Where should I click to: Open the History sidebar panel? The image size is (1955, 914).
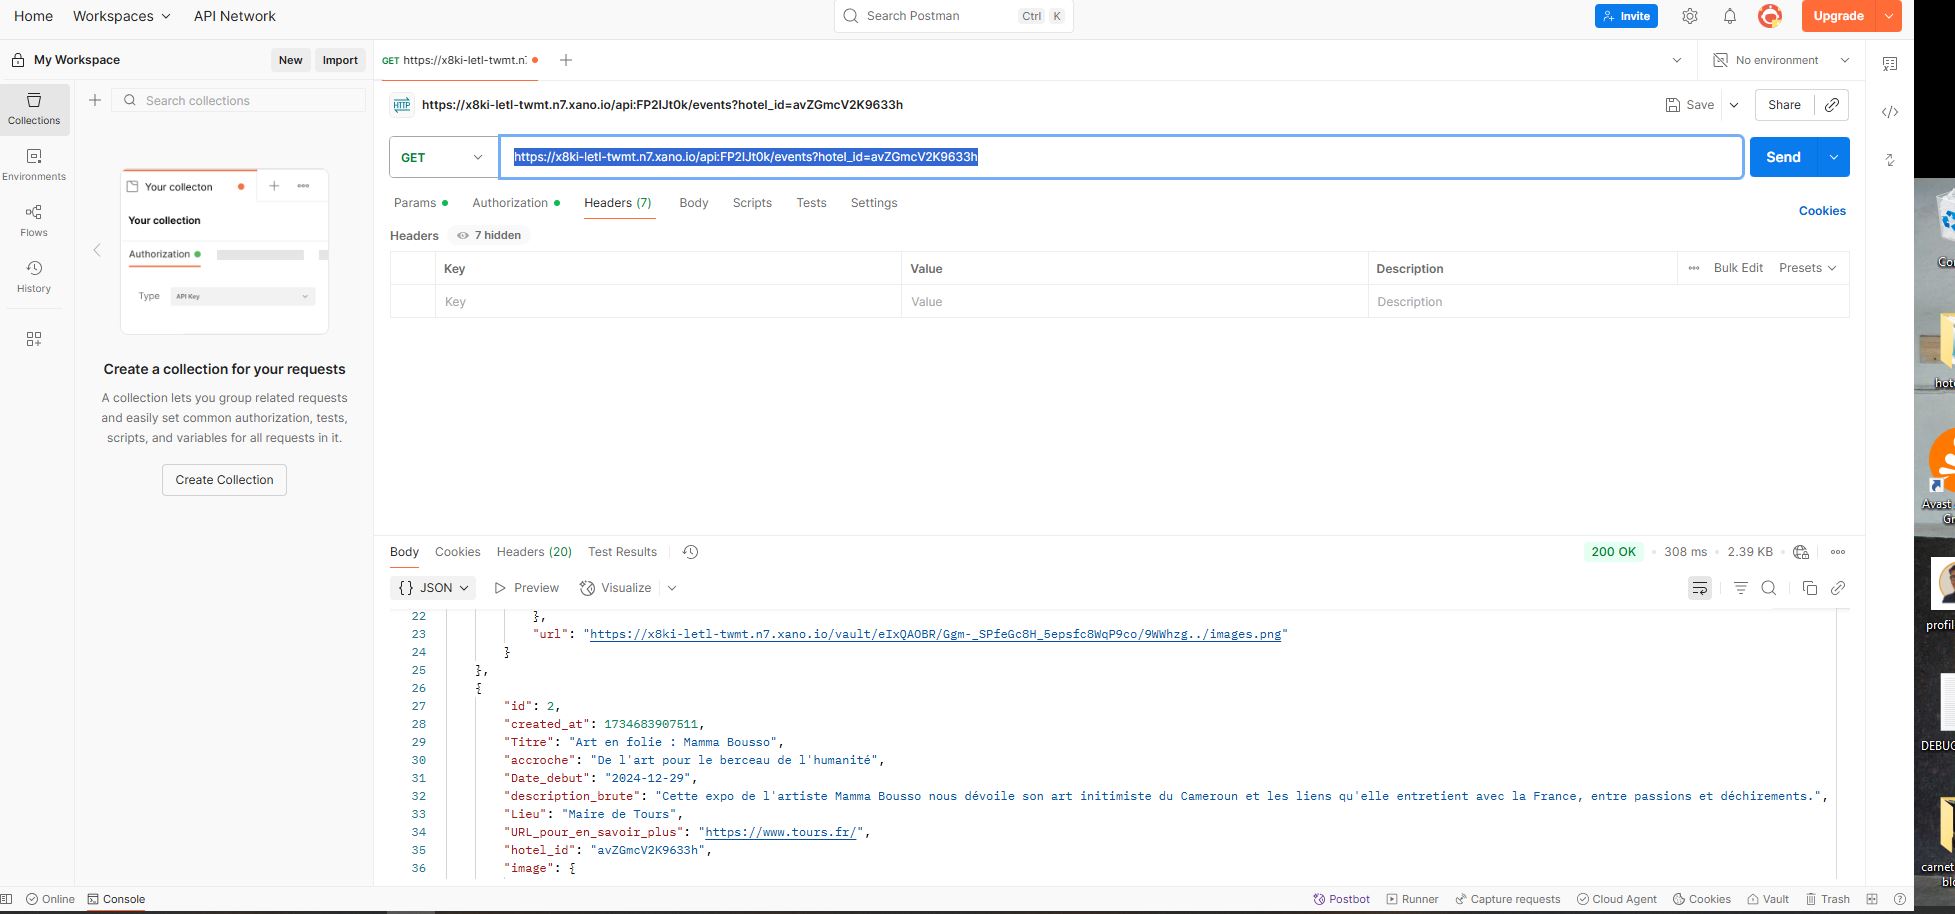pos(34,277)
